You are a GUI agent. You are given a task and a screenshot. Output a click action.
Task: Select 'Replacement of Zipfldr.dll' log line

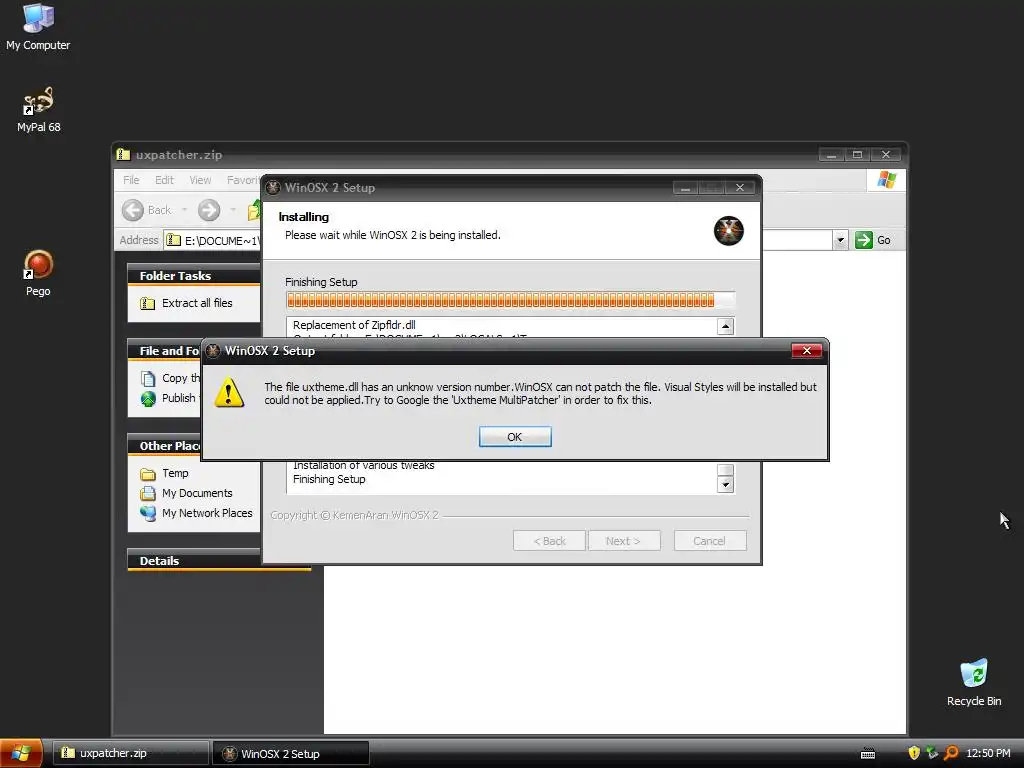pos(354,325)
